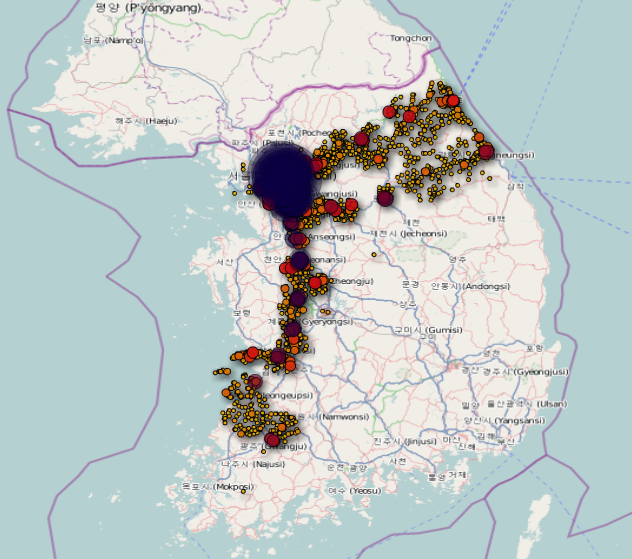Click the Gumisi map label
This screenshot has height=559, width=632.
[x=428, y=330]
